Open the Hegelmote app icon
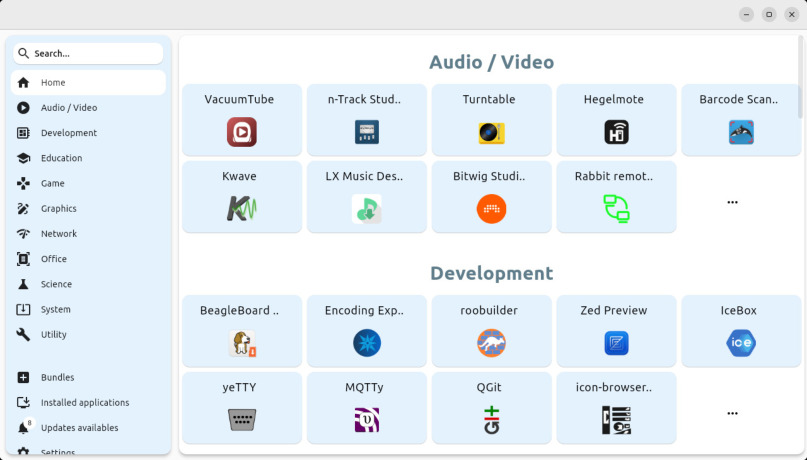The width and height of the screenshot is (807, 460). (x=616, y=132)
